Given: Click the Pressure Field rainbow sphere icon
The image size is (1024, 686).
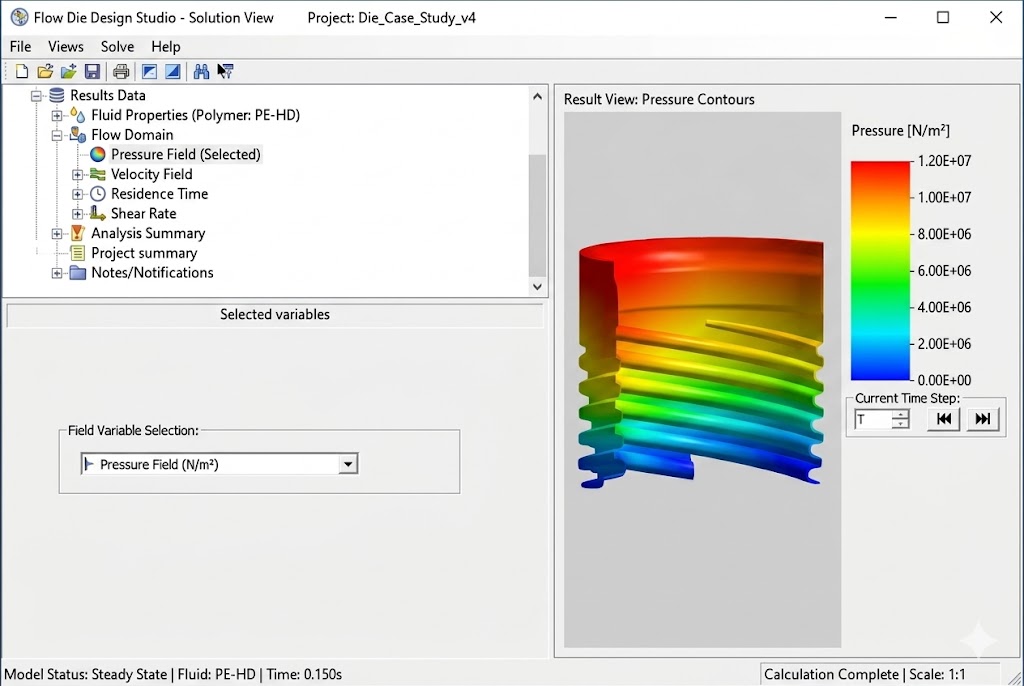Looking at the screenshot, I should point(97,154).
